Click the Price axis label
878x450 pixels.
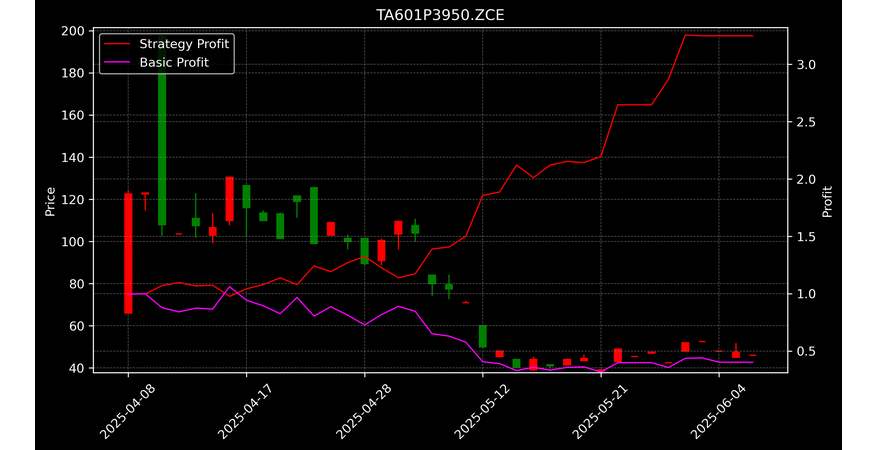coord(50,201)
